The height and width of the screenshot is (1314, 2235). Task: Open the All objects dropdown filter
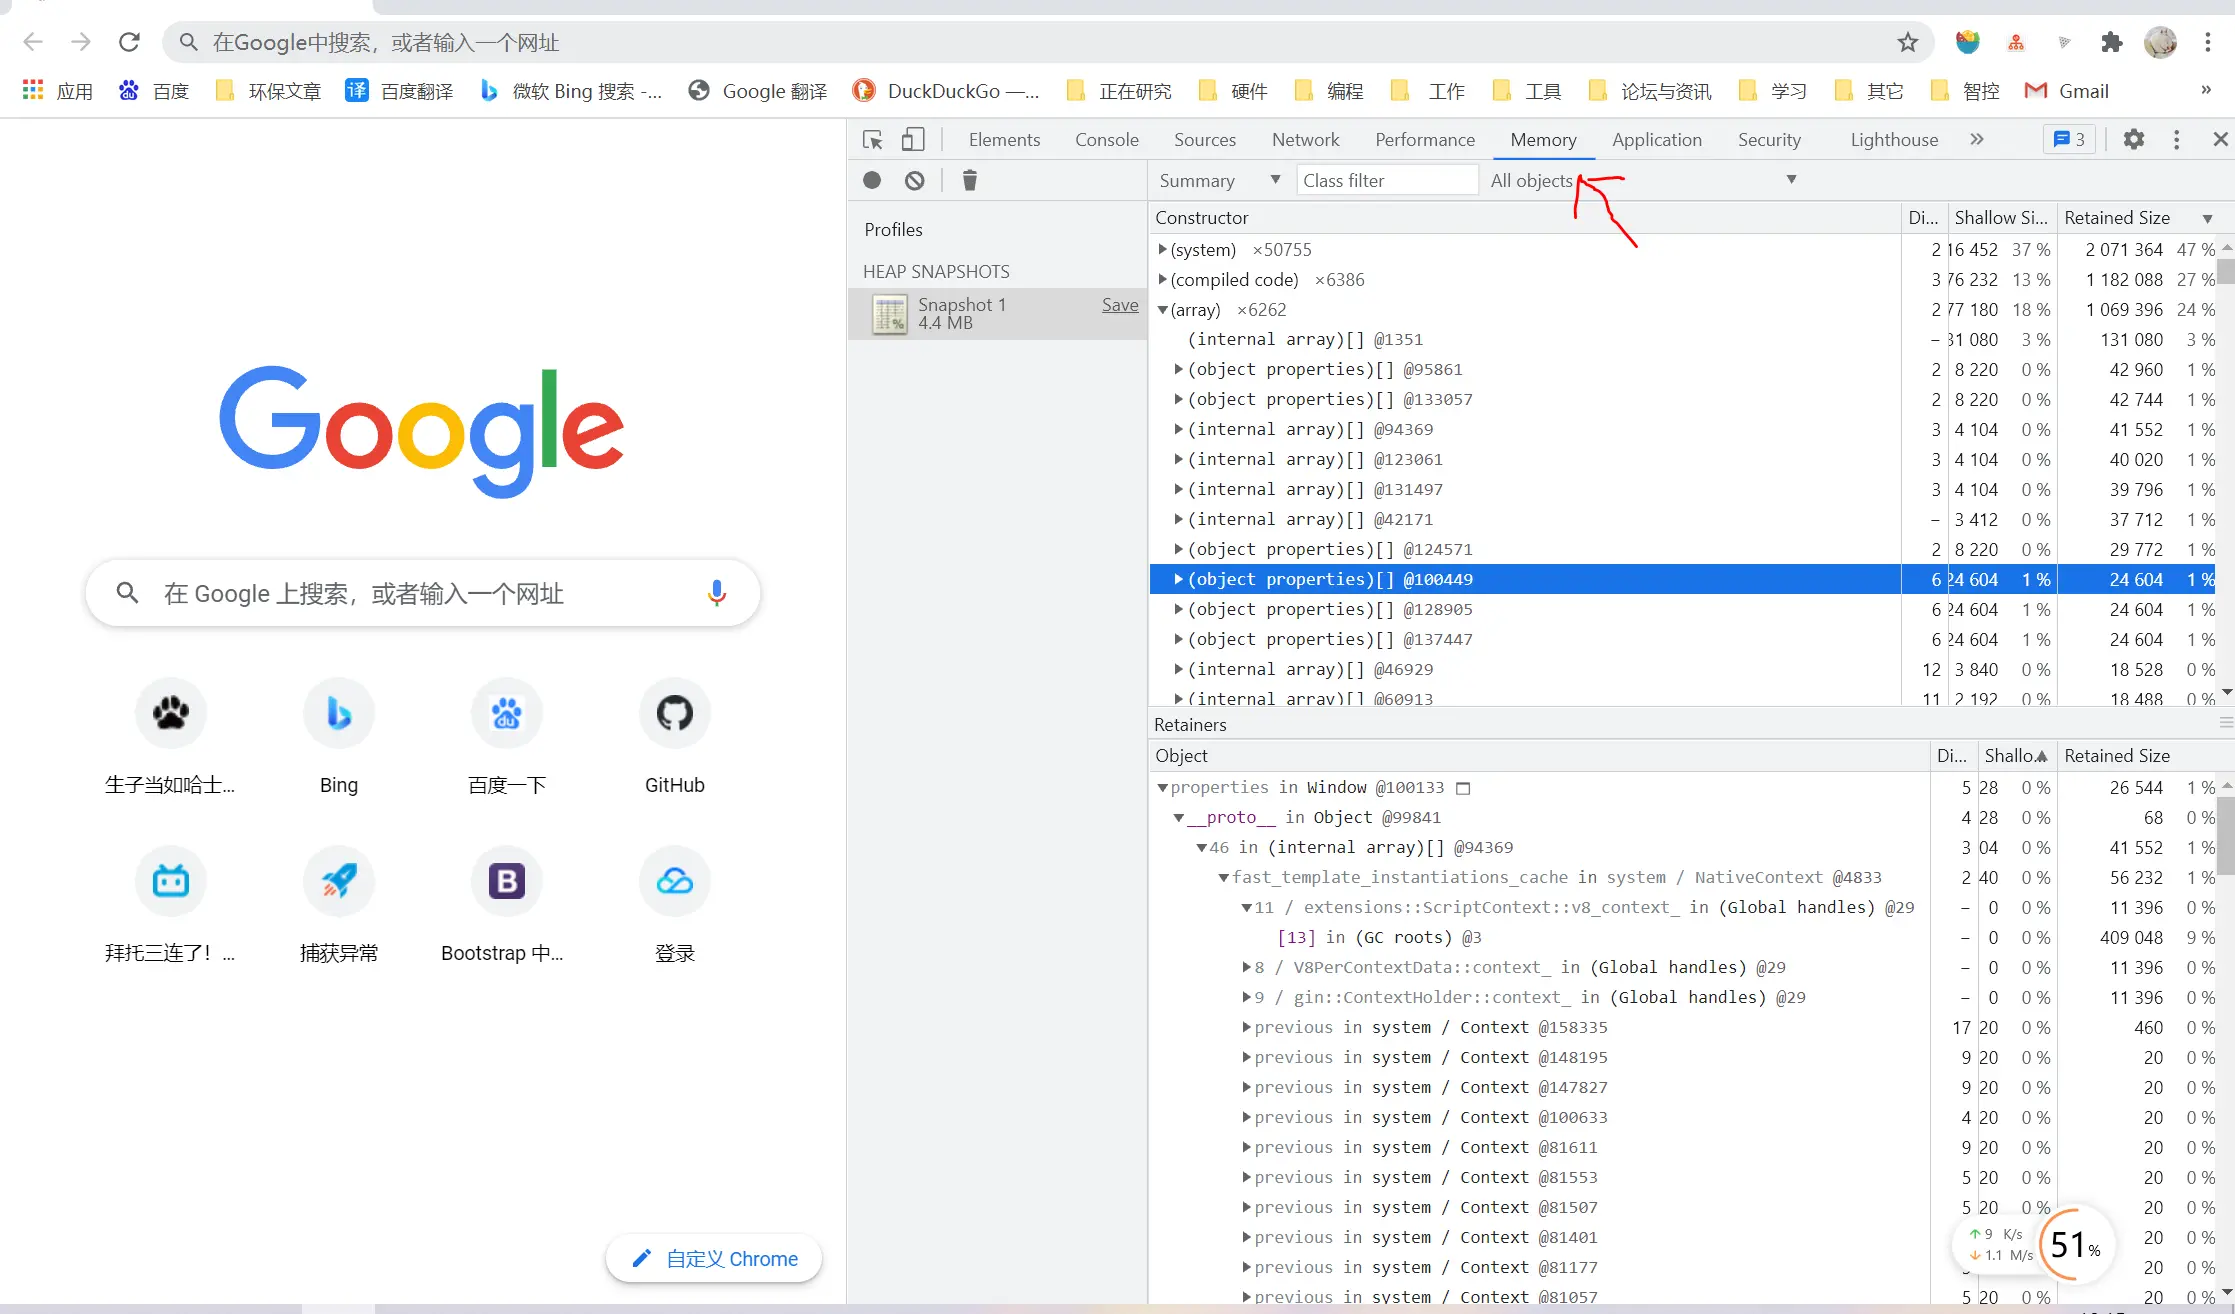click(1788, 180)
